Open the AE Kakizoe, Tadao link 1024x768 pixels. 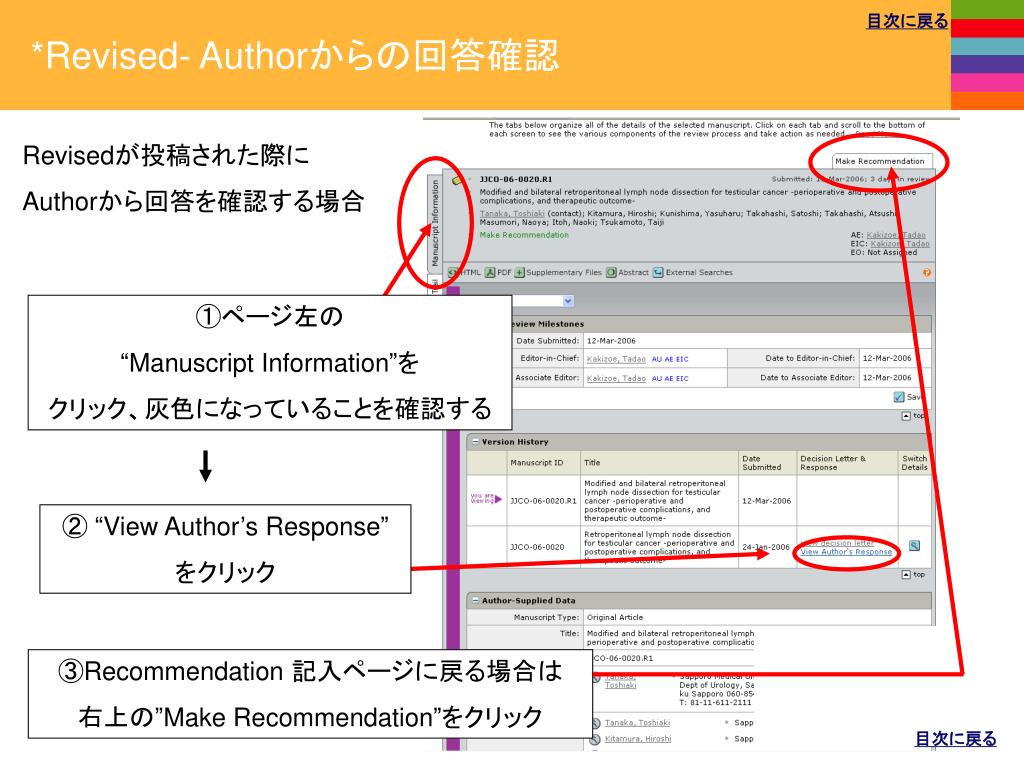click(896, 235)
